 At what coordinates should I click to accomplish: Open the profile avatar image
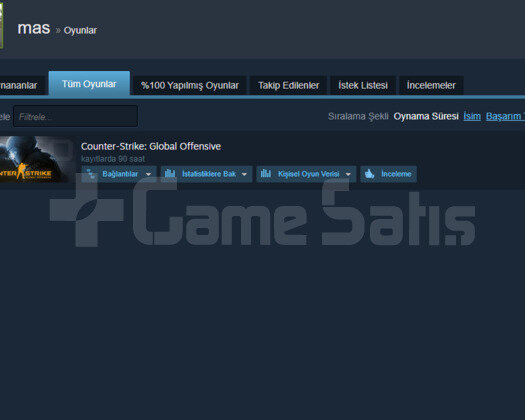1,25
